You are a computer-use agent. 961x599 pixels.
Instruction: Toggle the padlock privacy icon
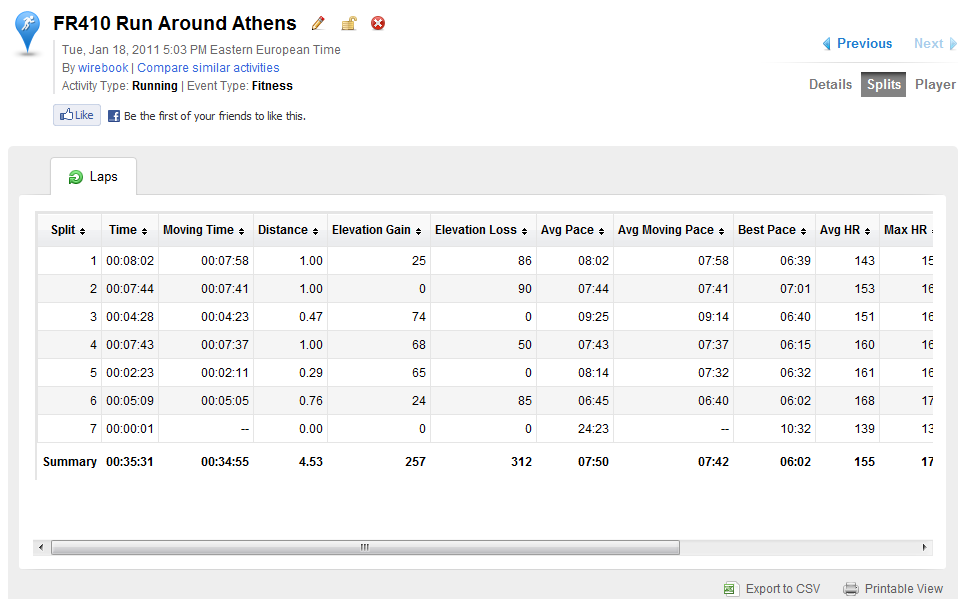pyautogui.click(x=349, y=23)
